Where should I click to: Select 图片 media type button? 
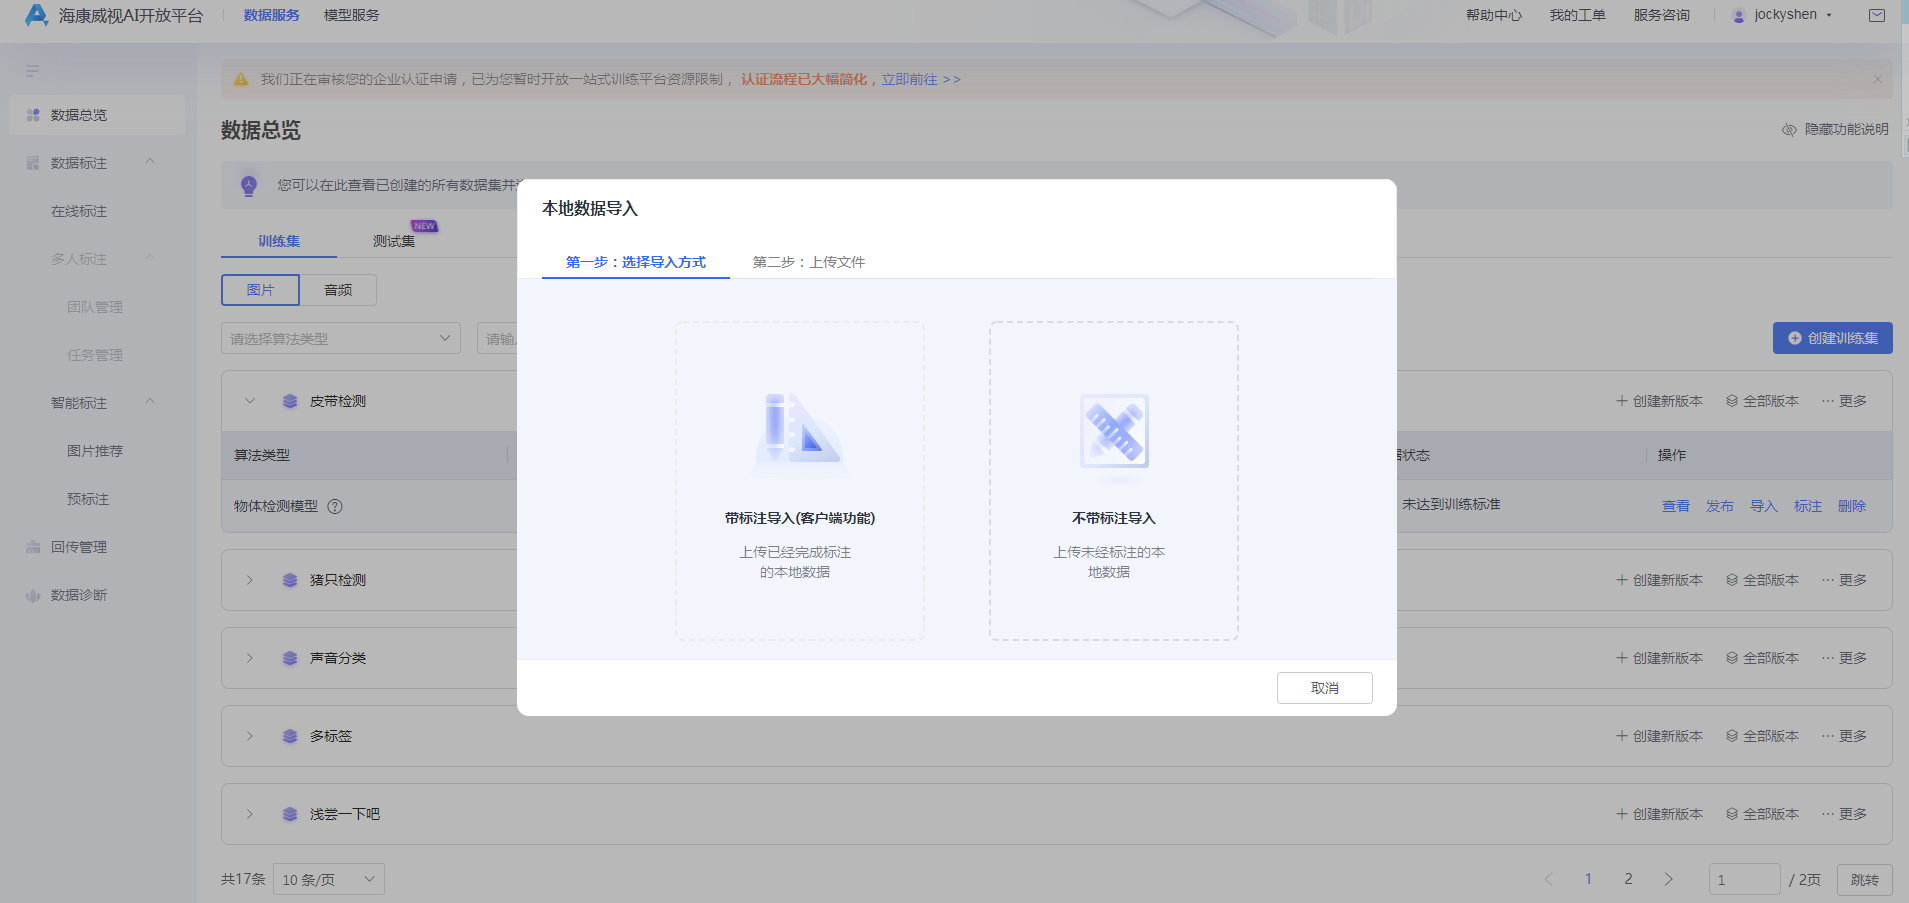[x=260, y=290]
